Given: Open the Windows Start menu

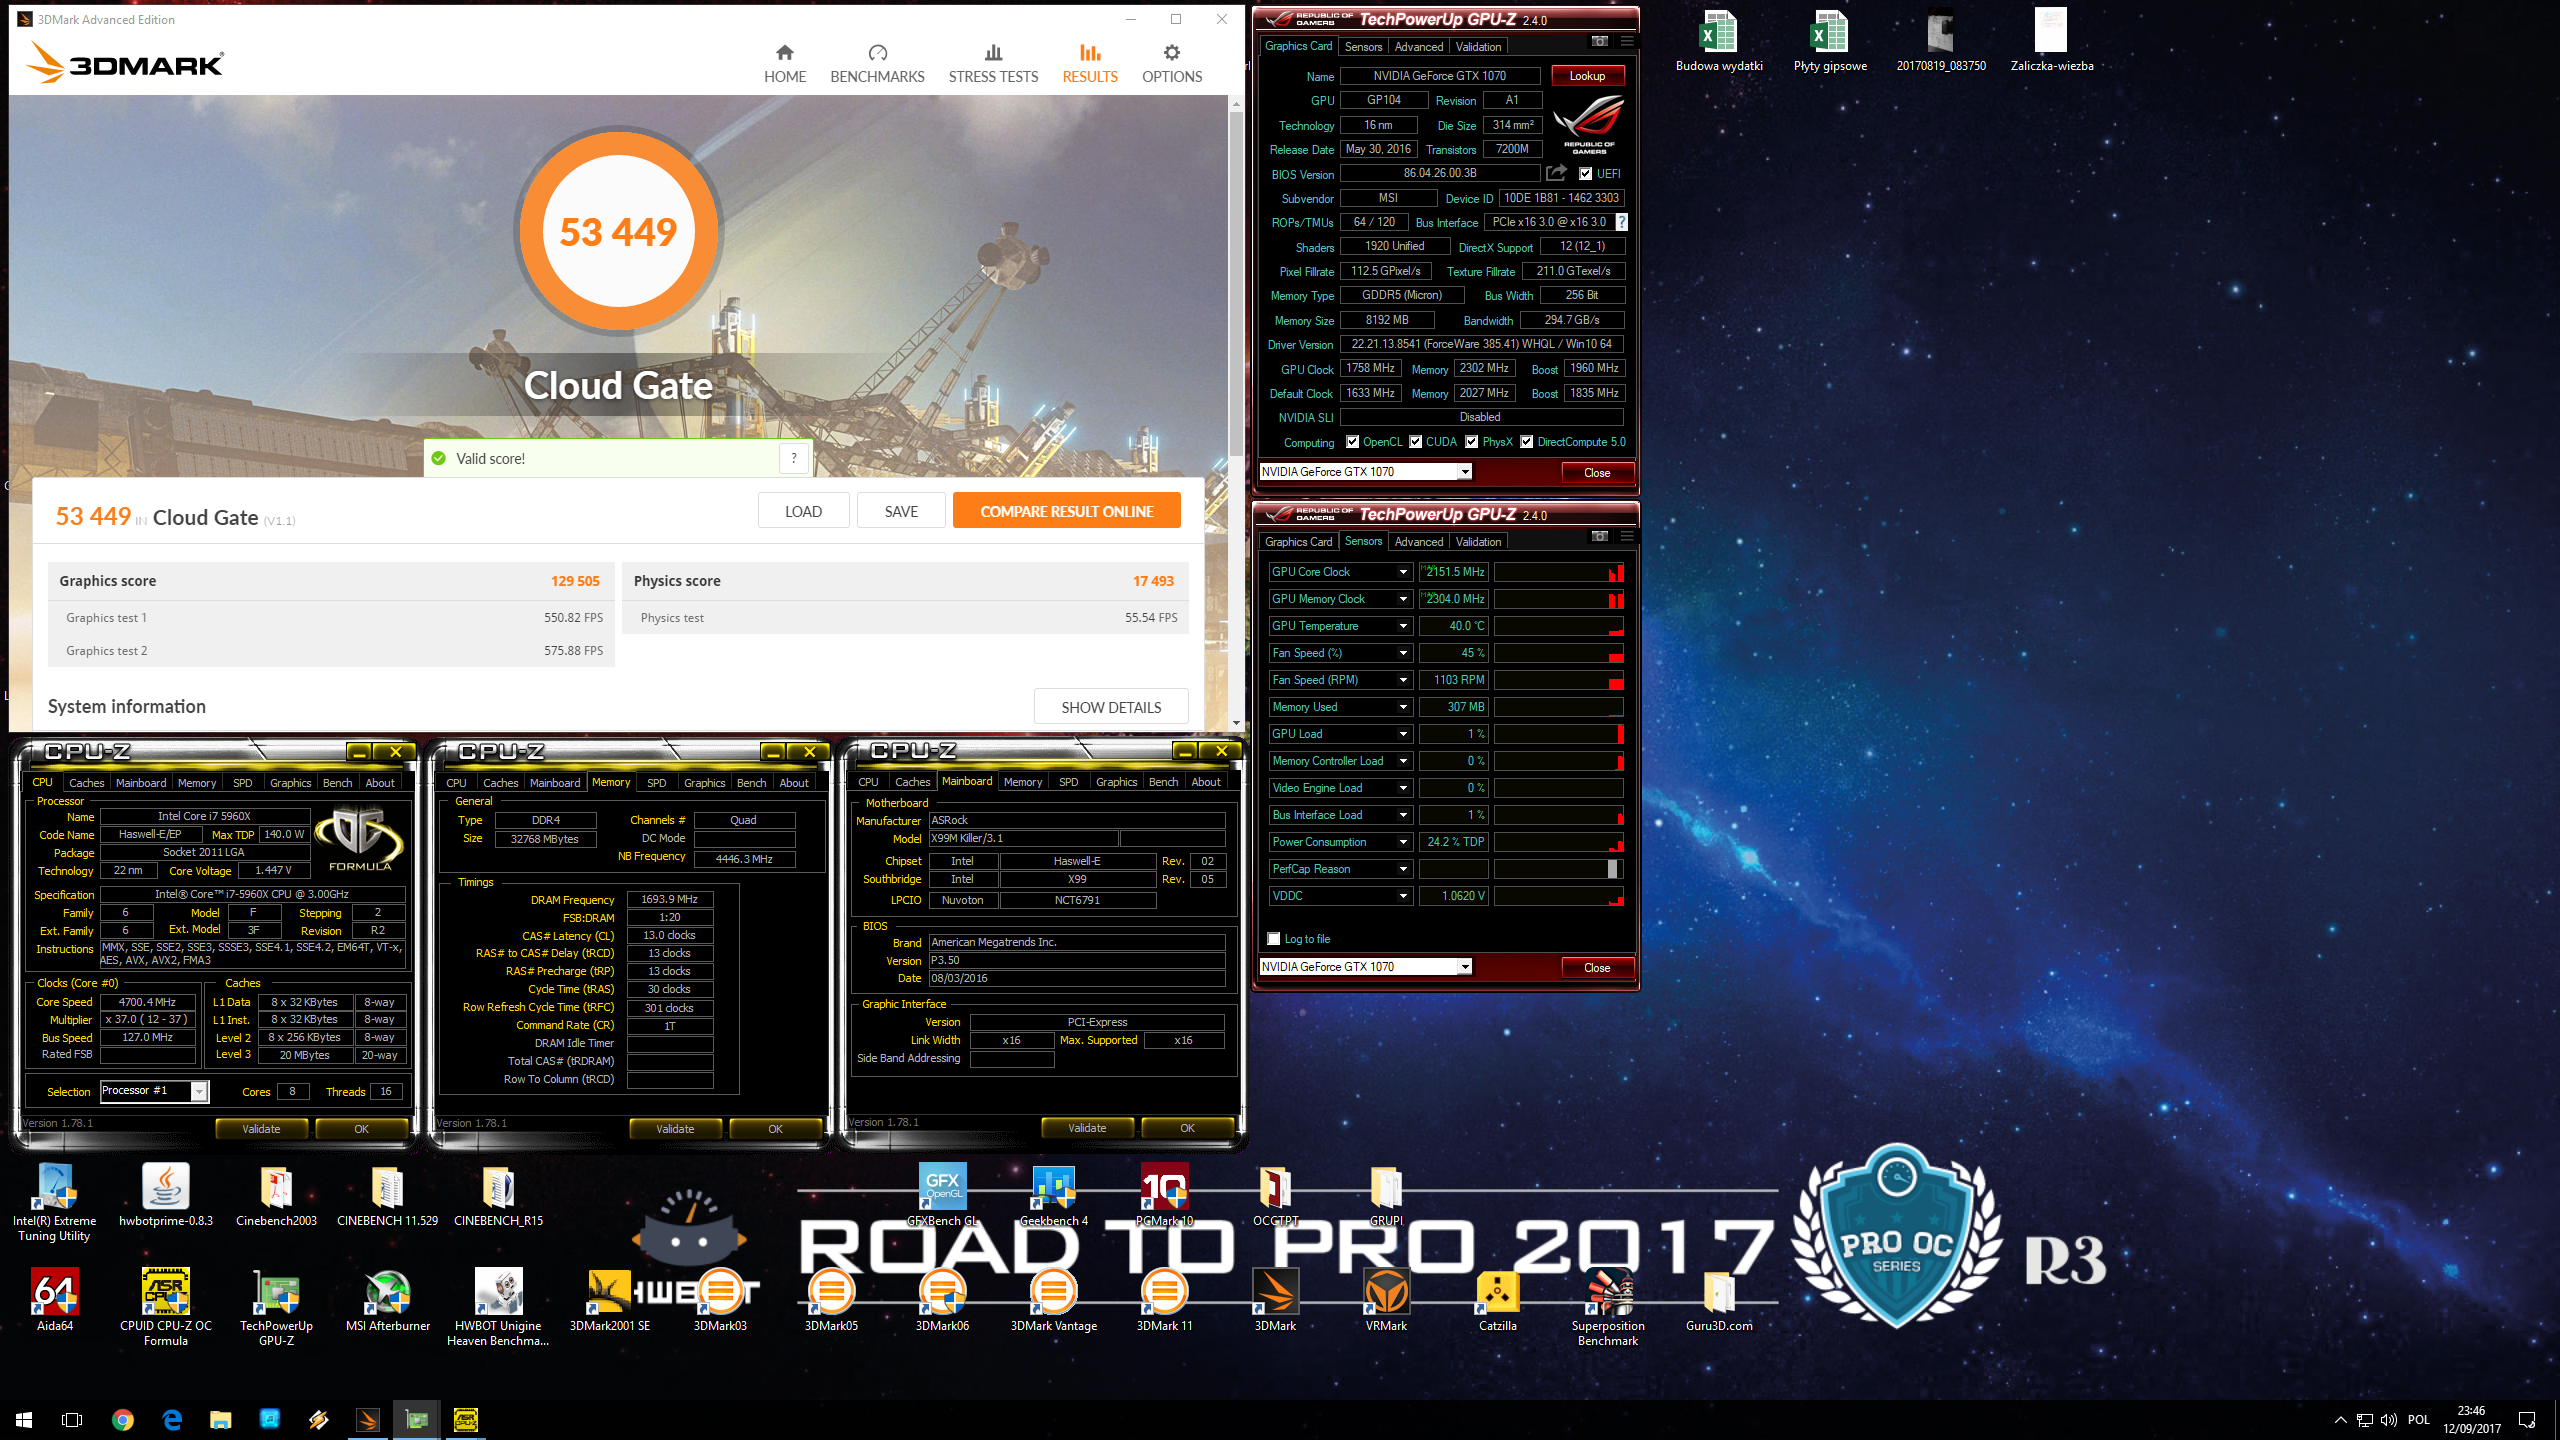Looking at the screenshot, I should click(x=24, y=1419).
